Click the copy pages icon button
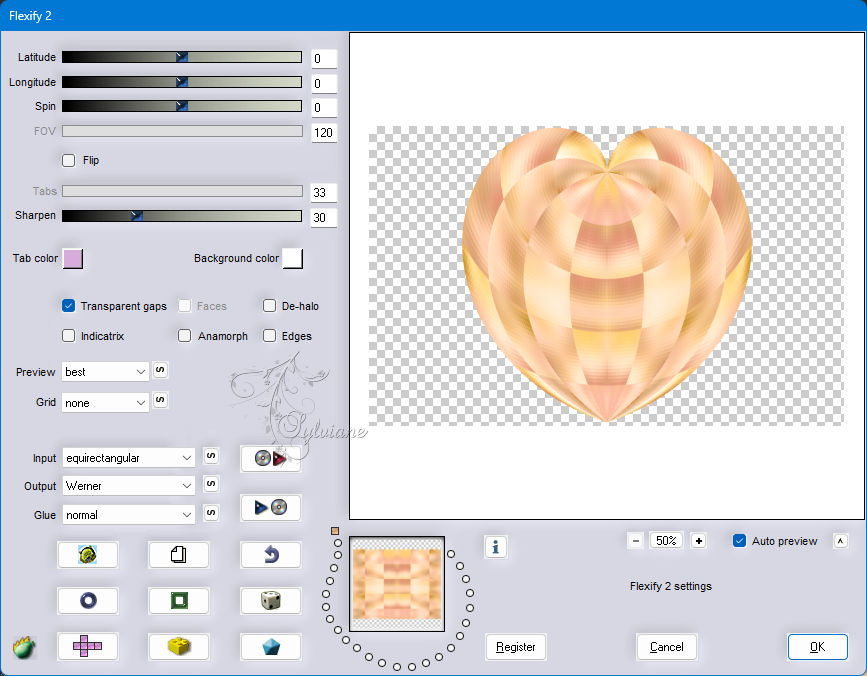Screen dimensions: 867x676 (179, 554)
